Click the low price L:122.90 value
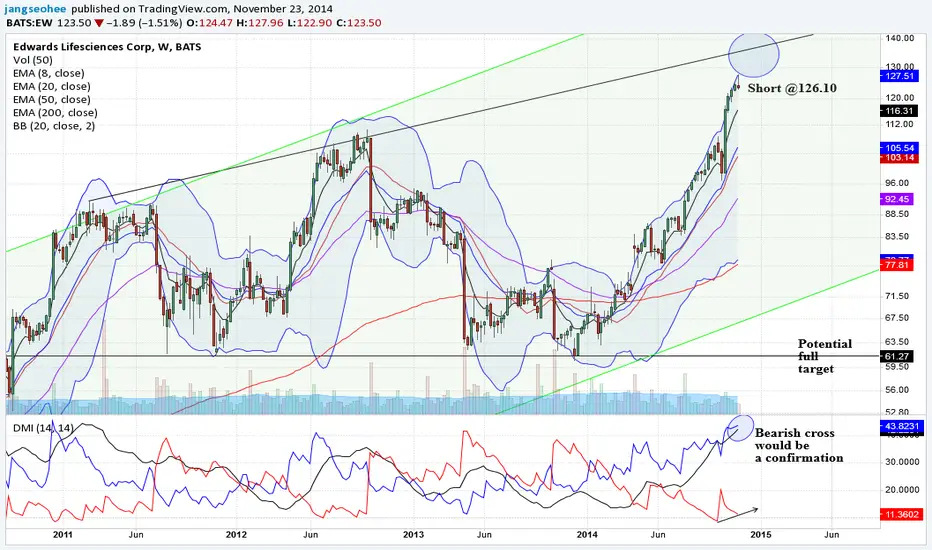The height and width of the screenshot is (550, 932). point(308,23)
